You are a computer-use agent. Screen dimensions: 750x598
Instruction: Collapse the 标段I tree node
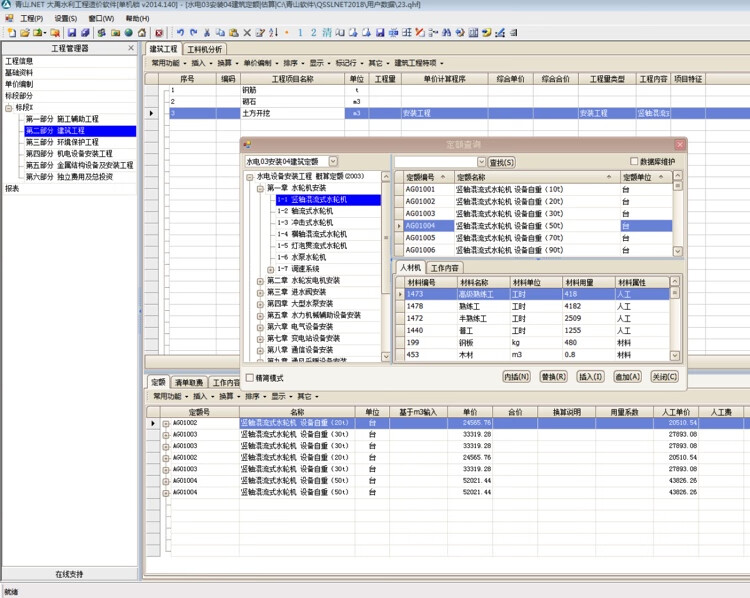point(9,107)
